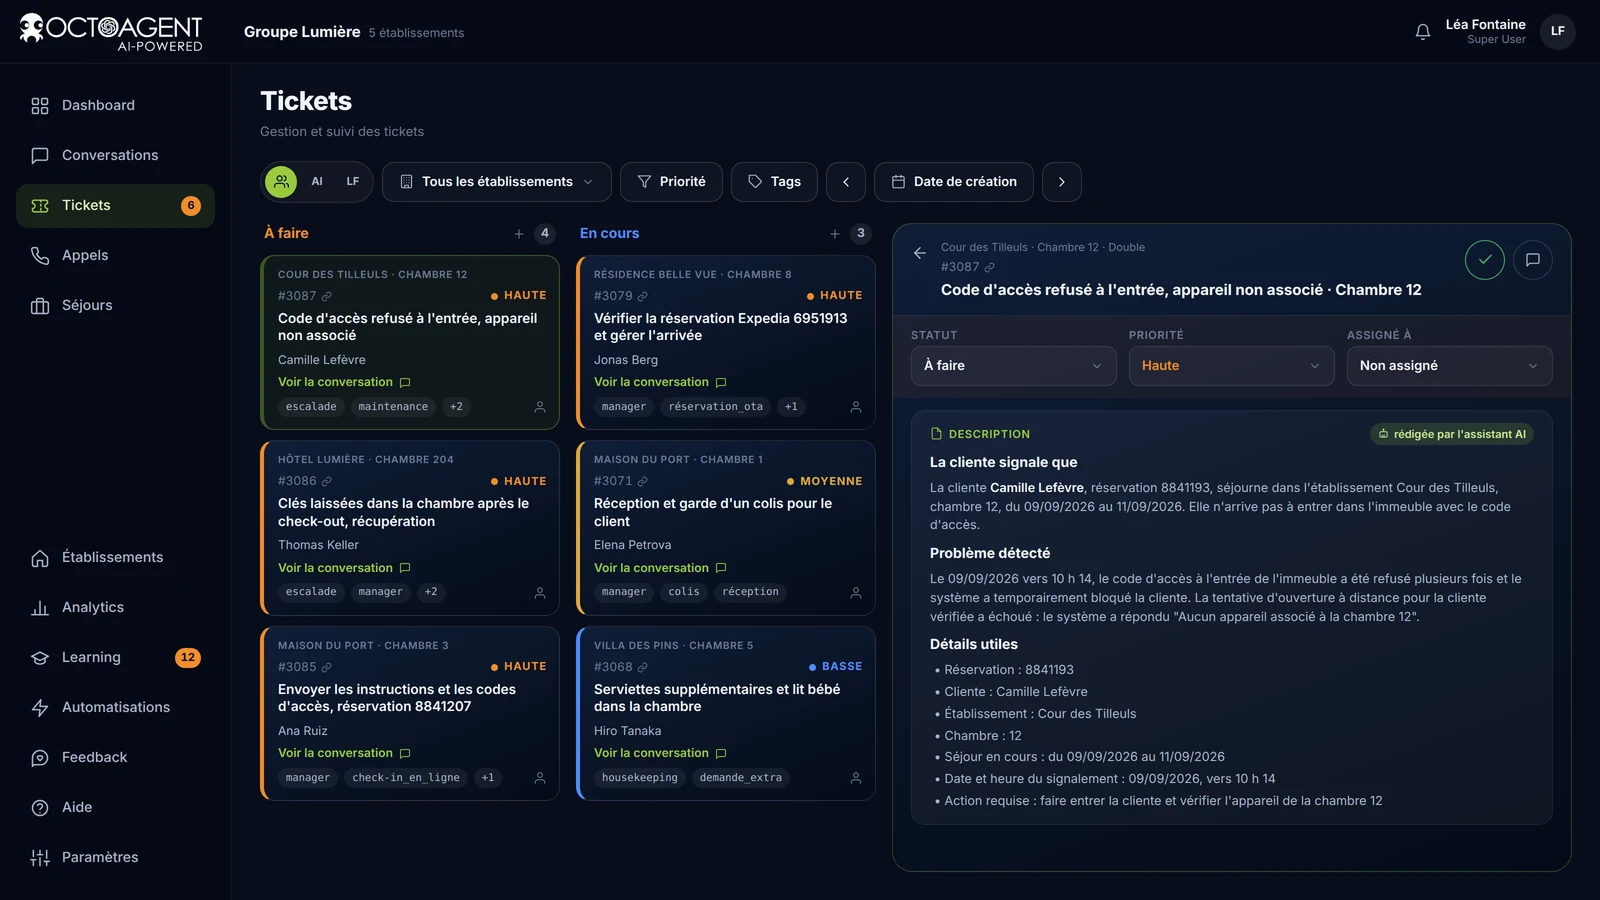Viewport: 1600px width, 900px height.
Task: Select the escalade tag on ticket #3086
Action: [x=311, y=592]
